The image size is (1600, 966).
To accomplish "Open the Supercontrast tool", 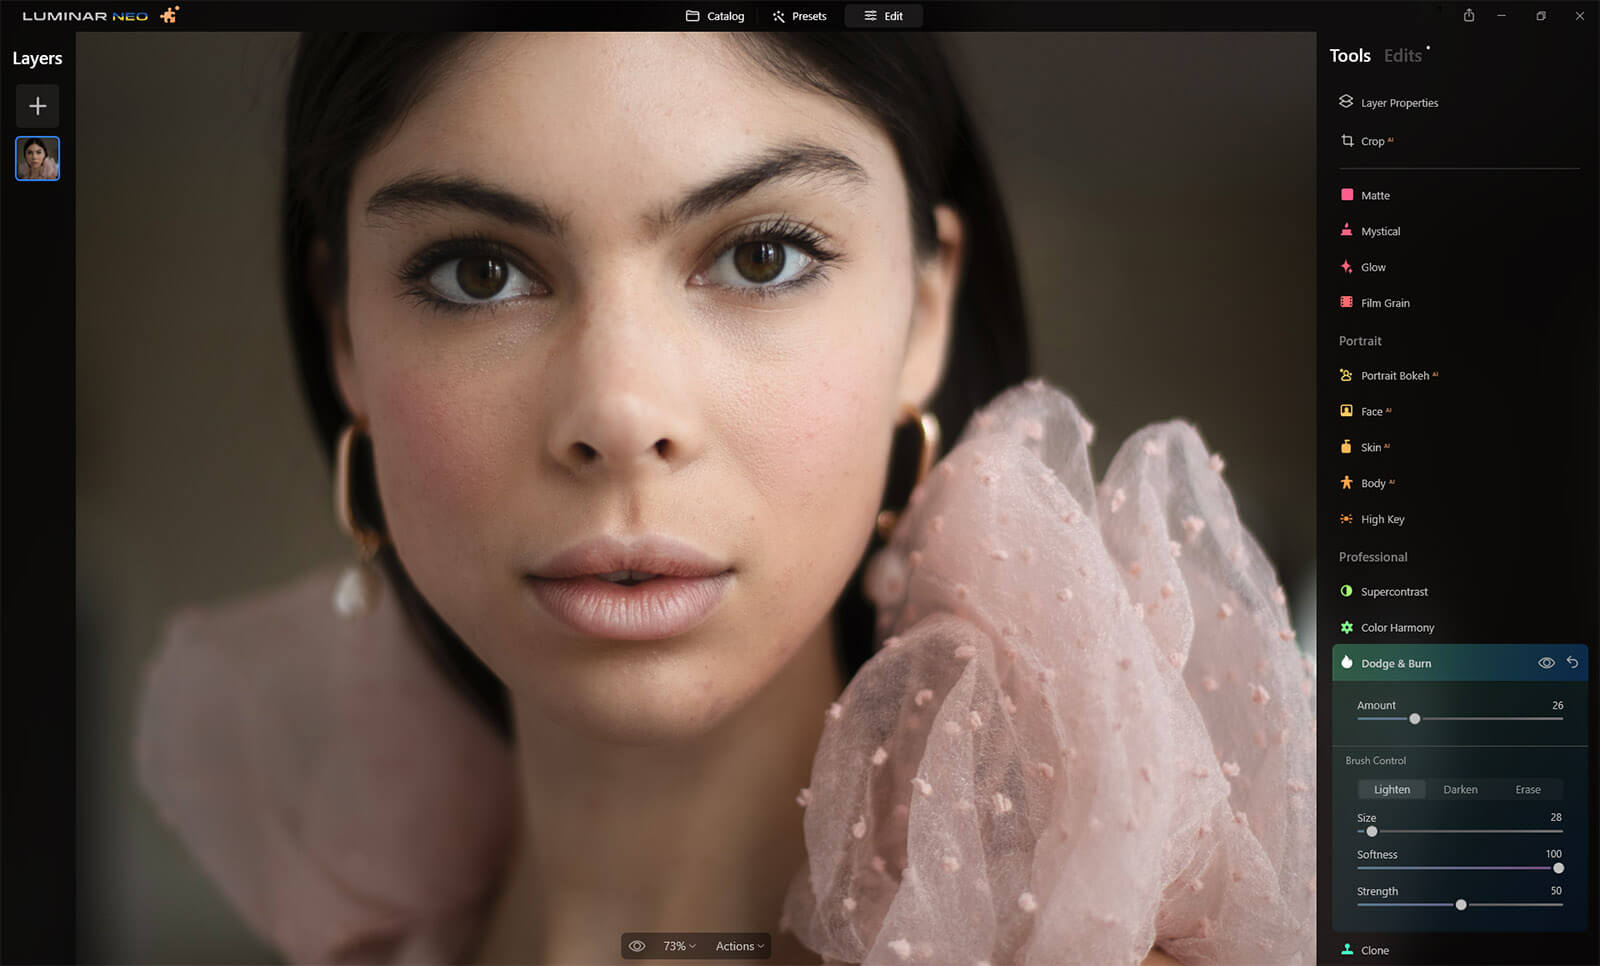I will (1393, 592).
